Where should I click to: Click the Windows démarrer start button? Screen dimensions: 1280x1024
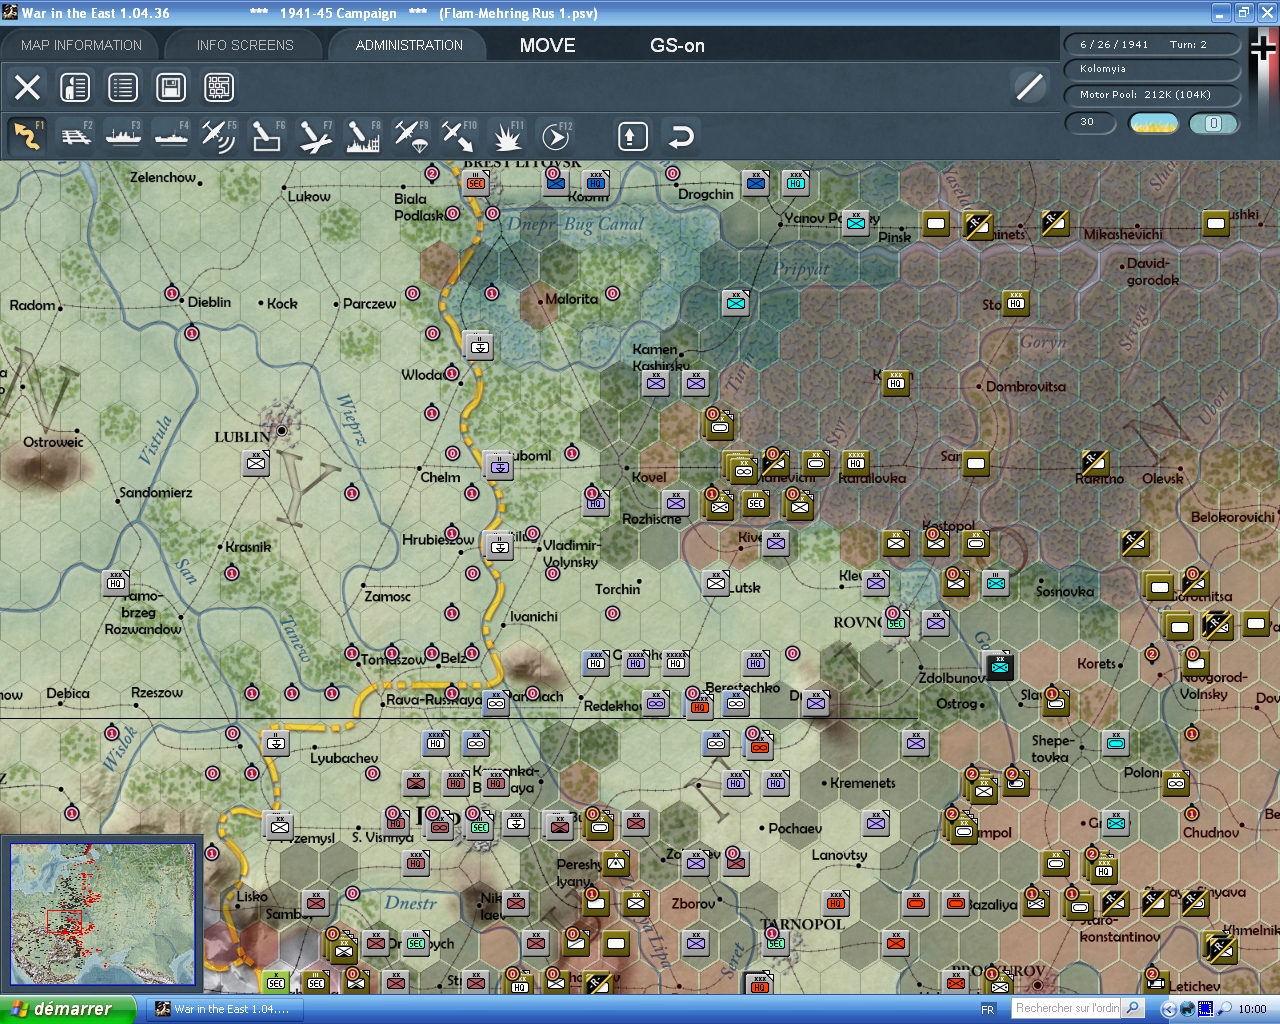tap(67, 1009)
